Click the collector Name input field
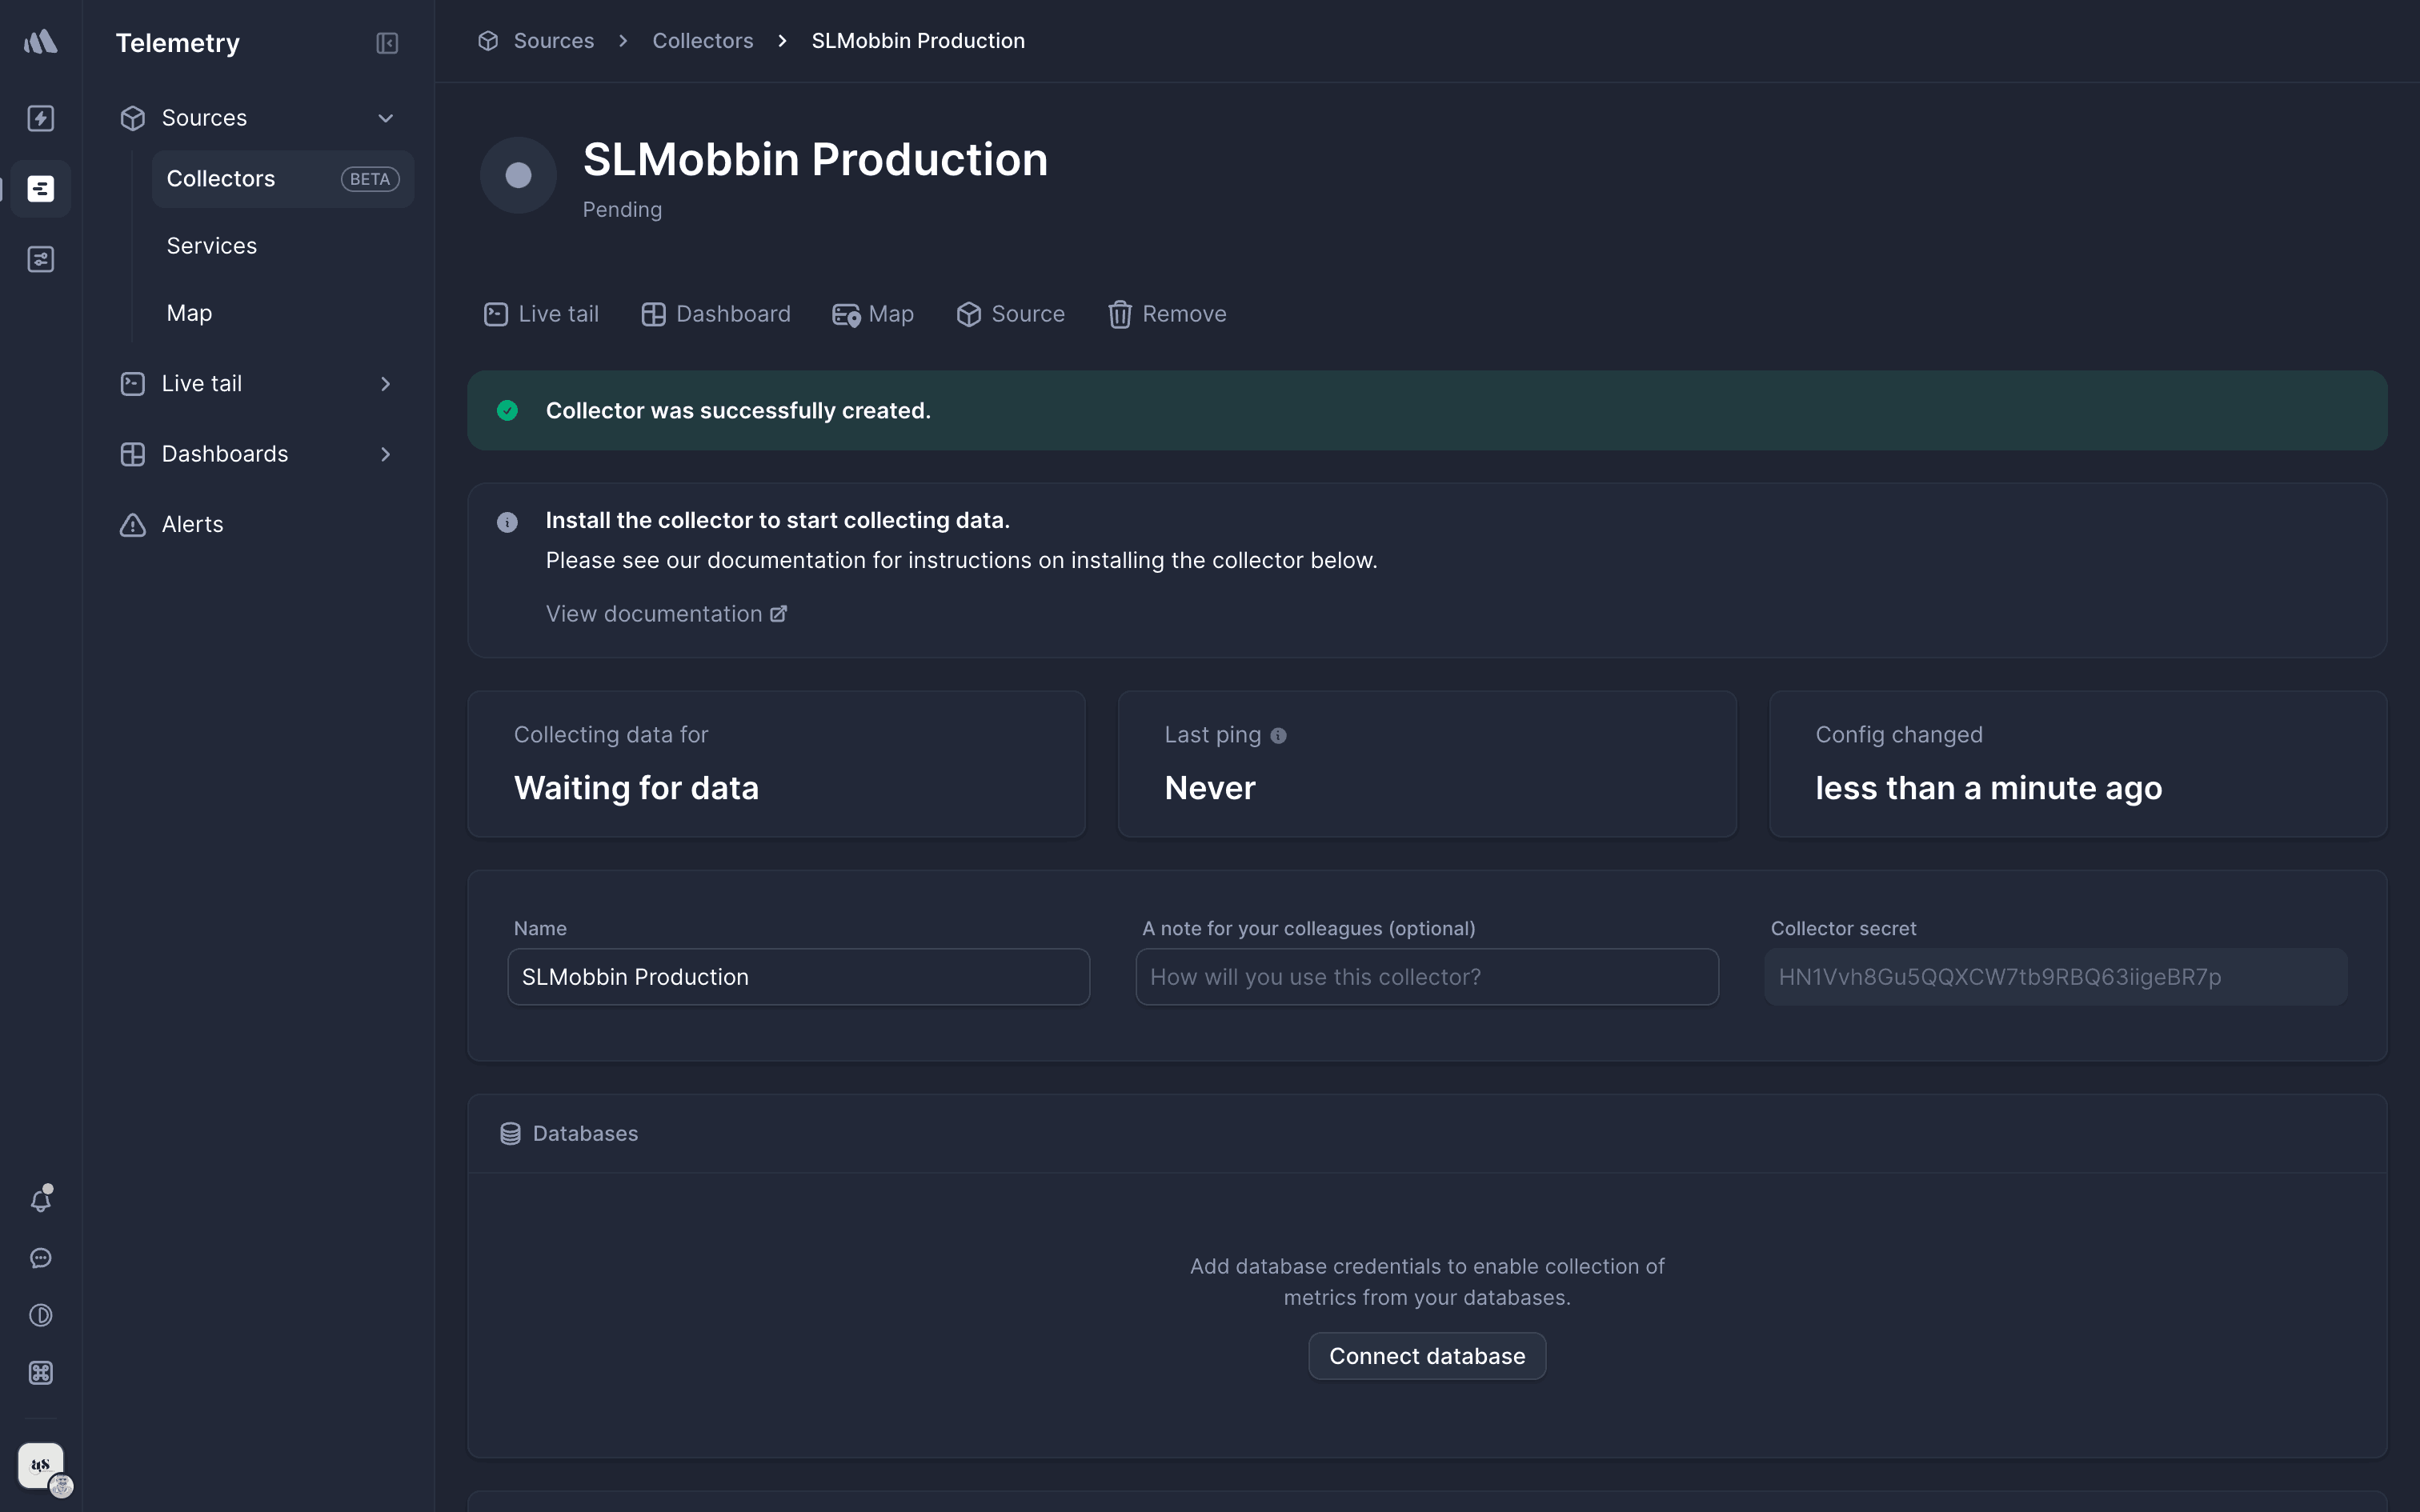The width and height of the screenshot is (2420, 1512). pos(798,977)
